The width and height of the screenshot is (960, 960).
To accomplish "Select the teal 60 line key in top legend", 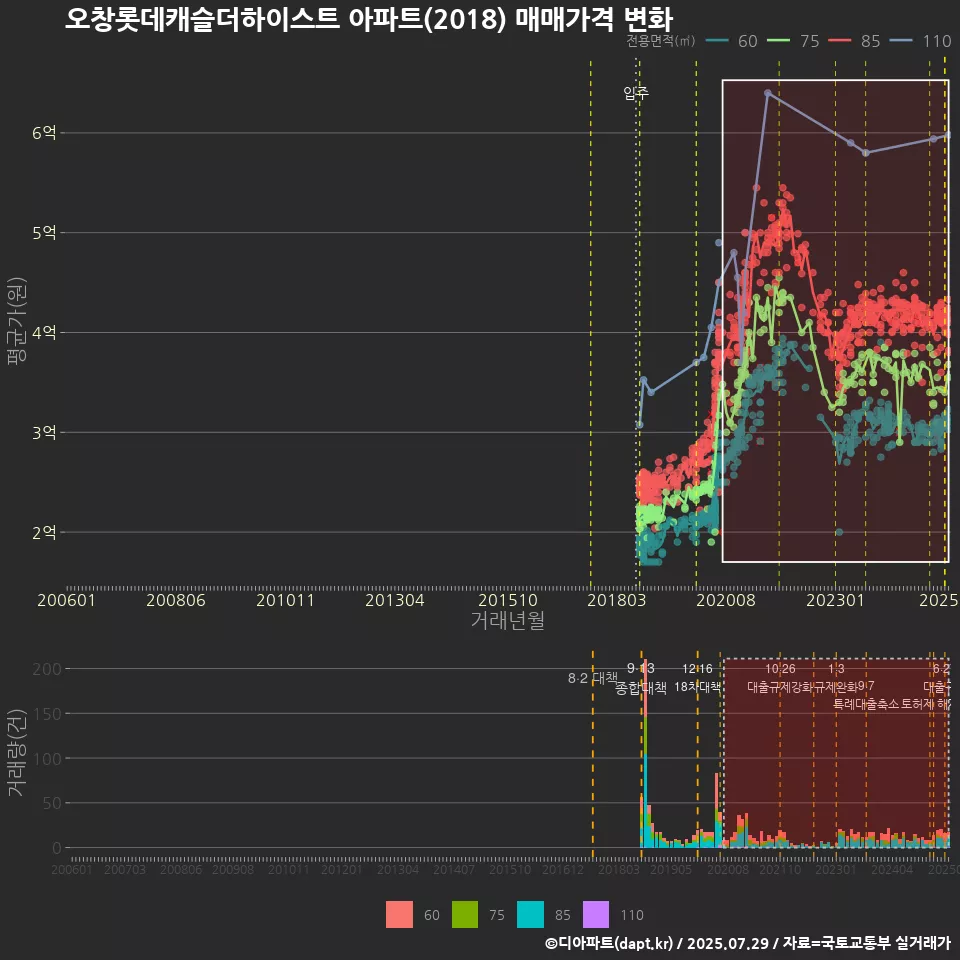I will pyautogui.click(x=717, y=41).
